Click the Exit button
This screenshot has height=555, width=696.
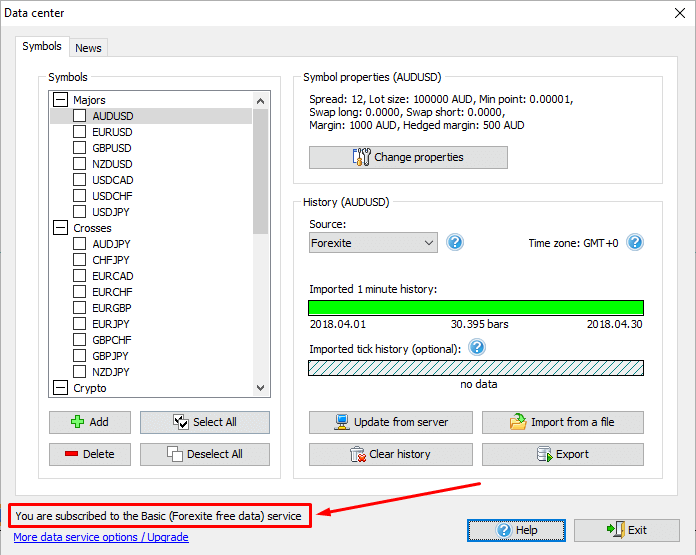pyautogui.click(x=626, y=530)
